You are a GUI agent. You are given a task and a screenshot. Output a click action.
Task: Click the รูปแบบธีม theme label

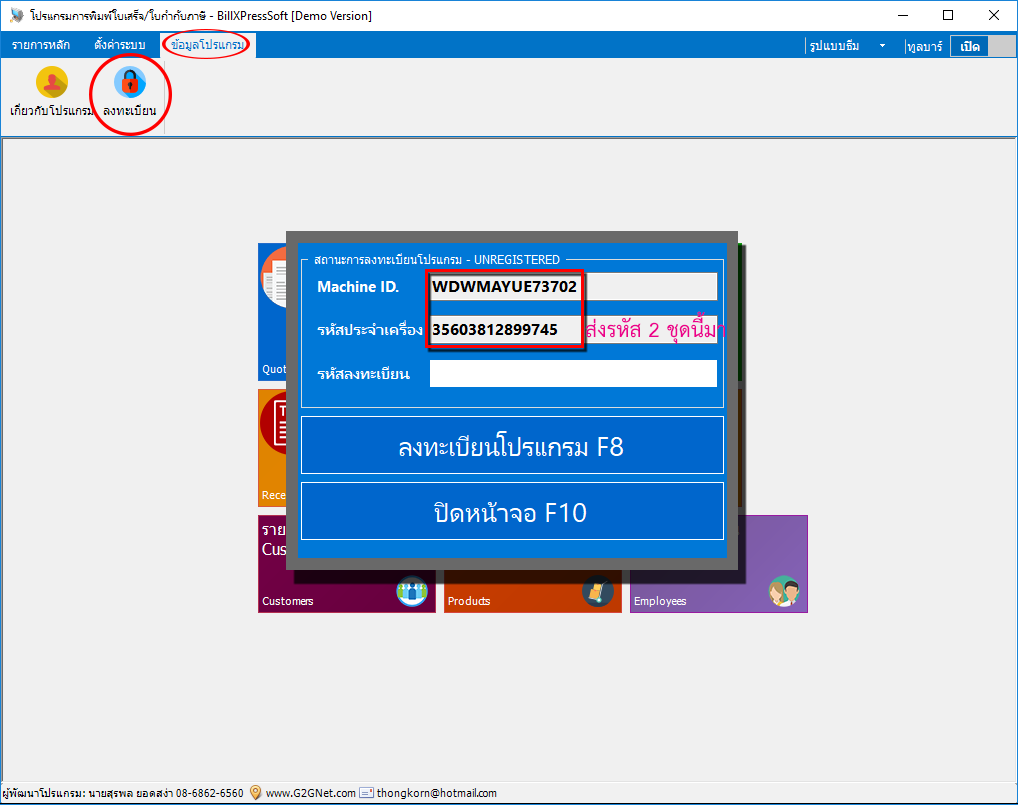click(834, 45)
